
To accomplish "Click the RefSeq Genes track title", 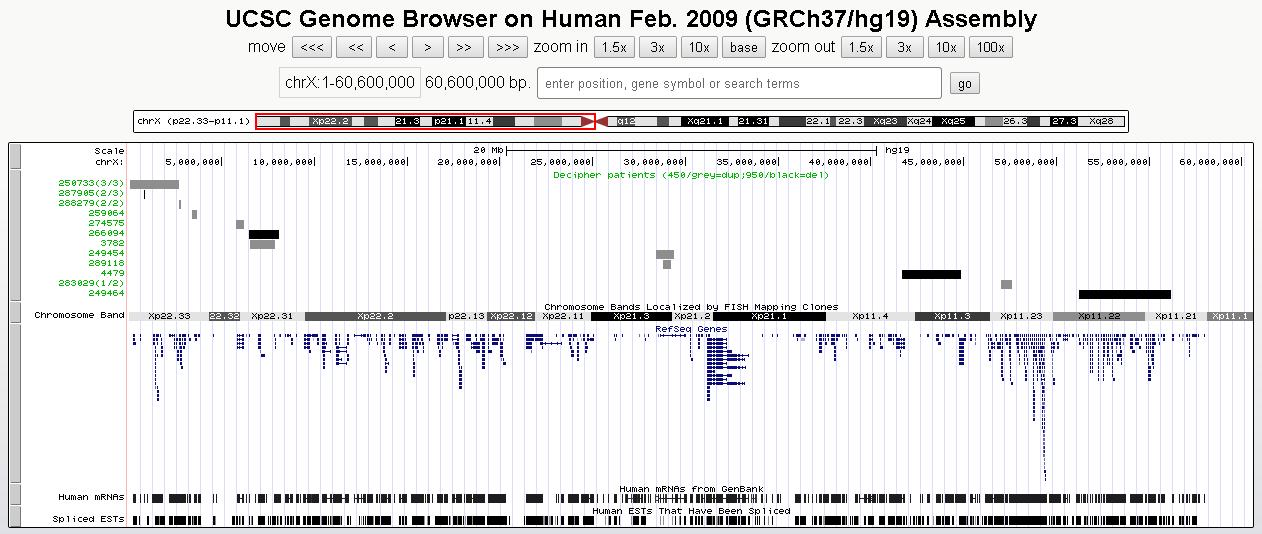I will 691,328.
